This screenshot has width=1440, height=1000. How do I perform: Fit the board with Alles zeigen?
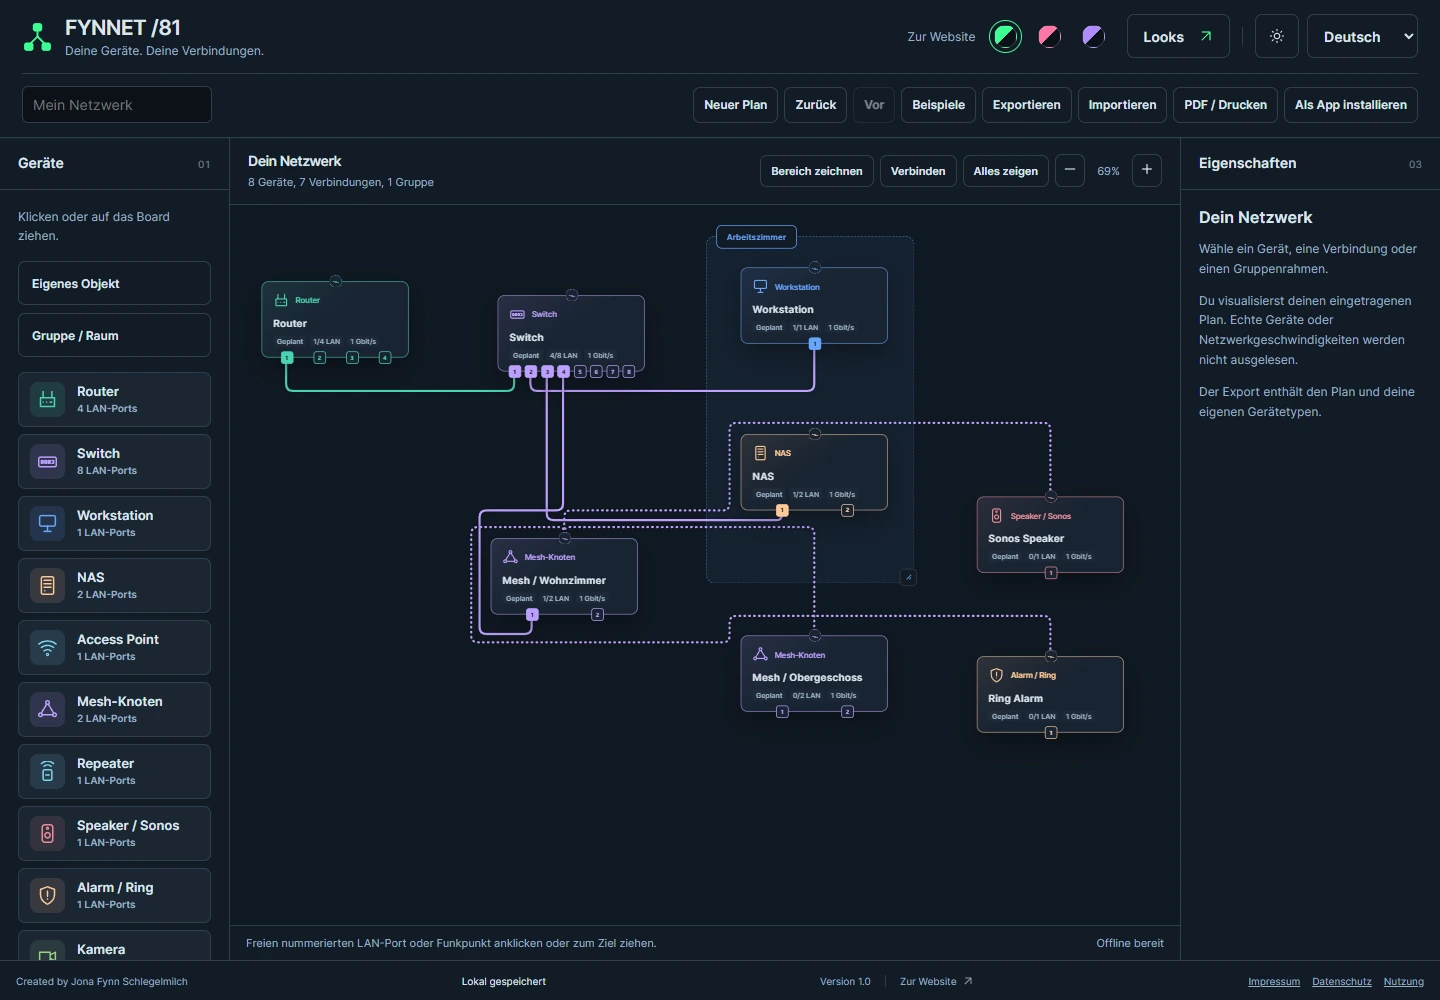pyautogui.click(x=1006, y=171)
